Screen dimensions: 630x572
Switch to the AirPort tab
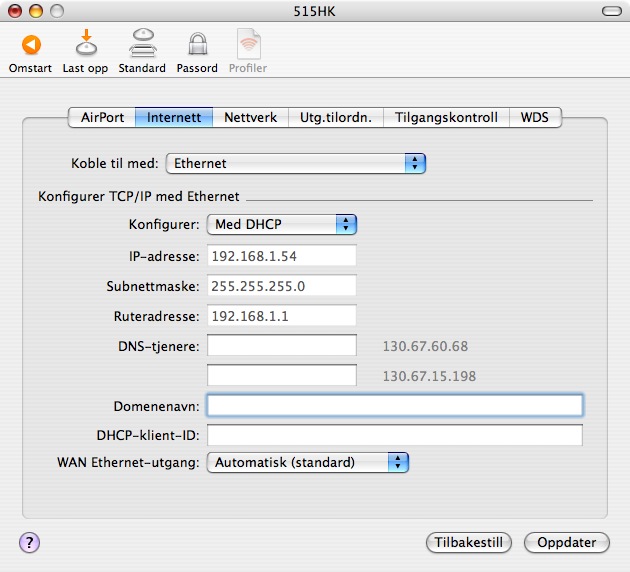point(102,117)
